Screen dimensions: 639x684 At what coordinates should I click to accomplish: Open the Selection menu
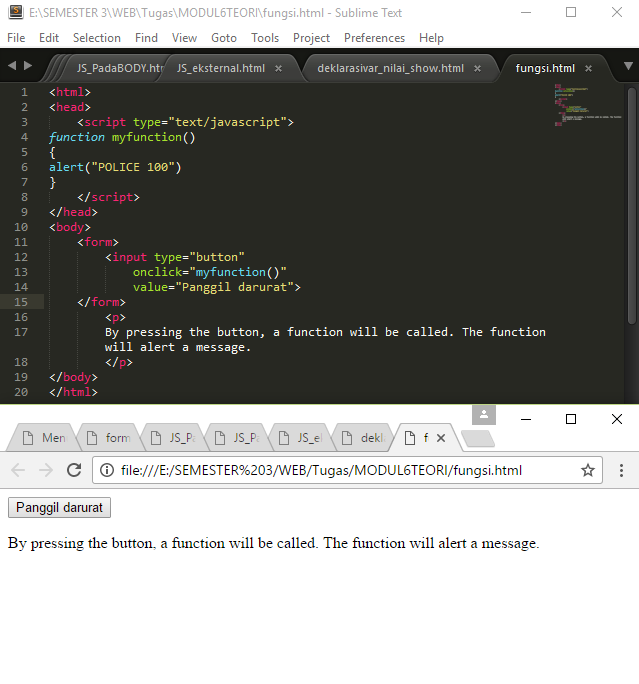(97, 38)
